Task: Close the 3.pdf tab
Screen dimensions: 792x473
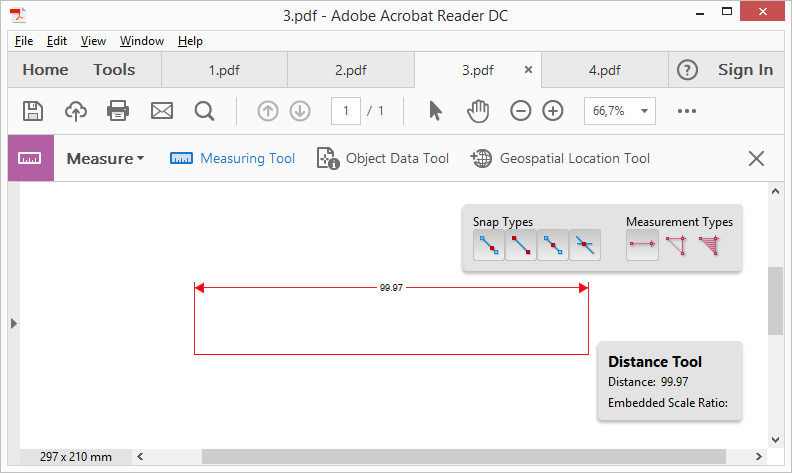Action: (528, 70)
